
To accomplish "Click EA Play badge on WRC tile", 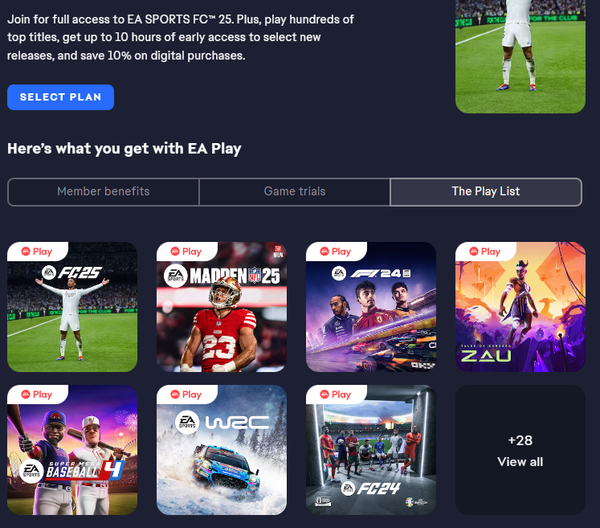I will (186, 394).
